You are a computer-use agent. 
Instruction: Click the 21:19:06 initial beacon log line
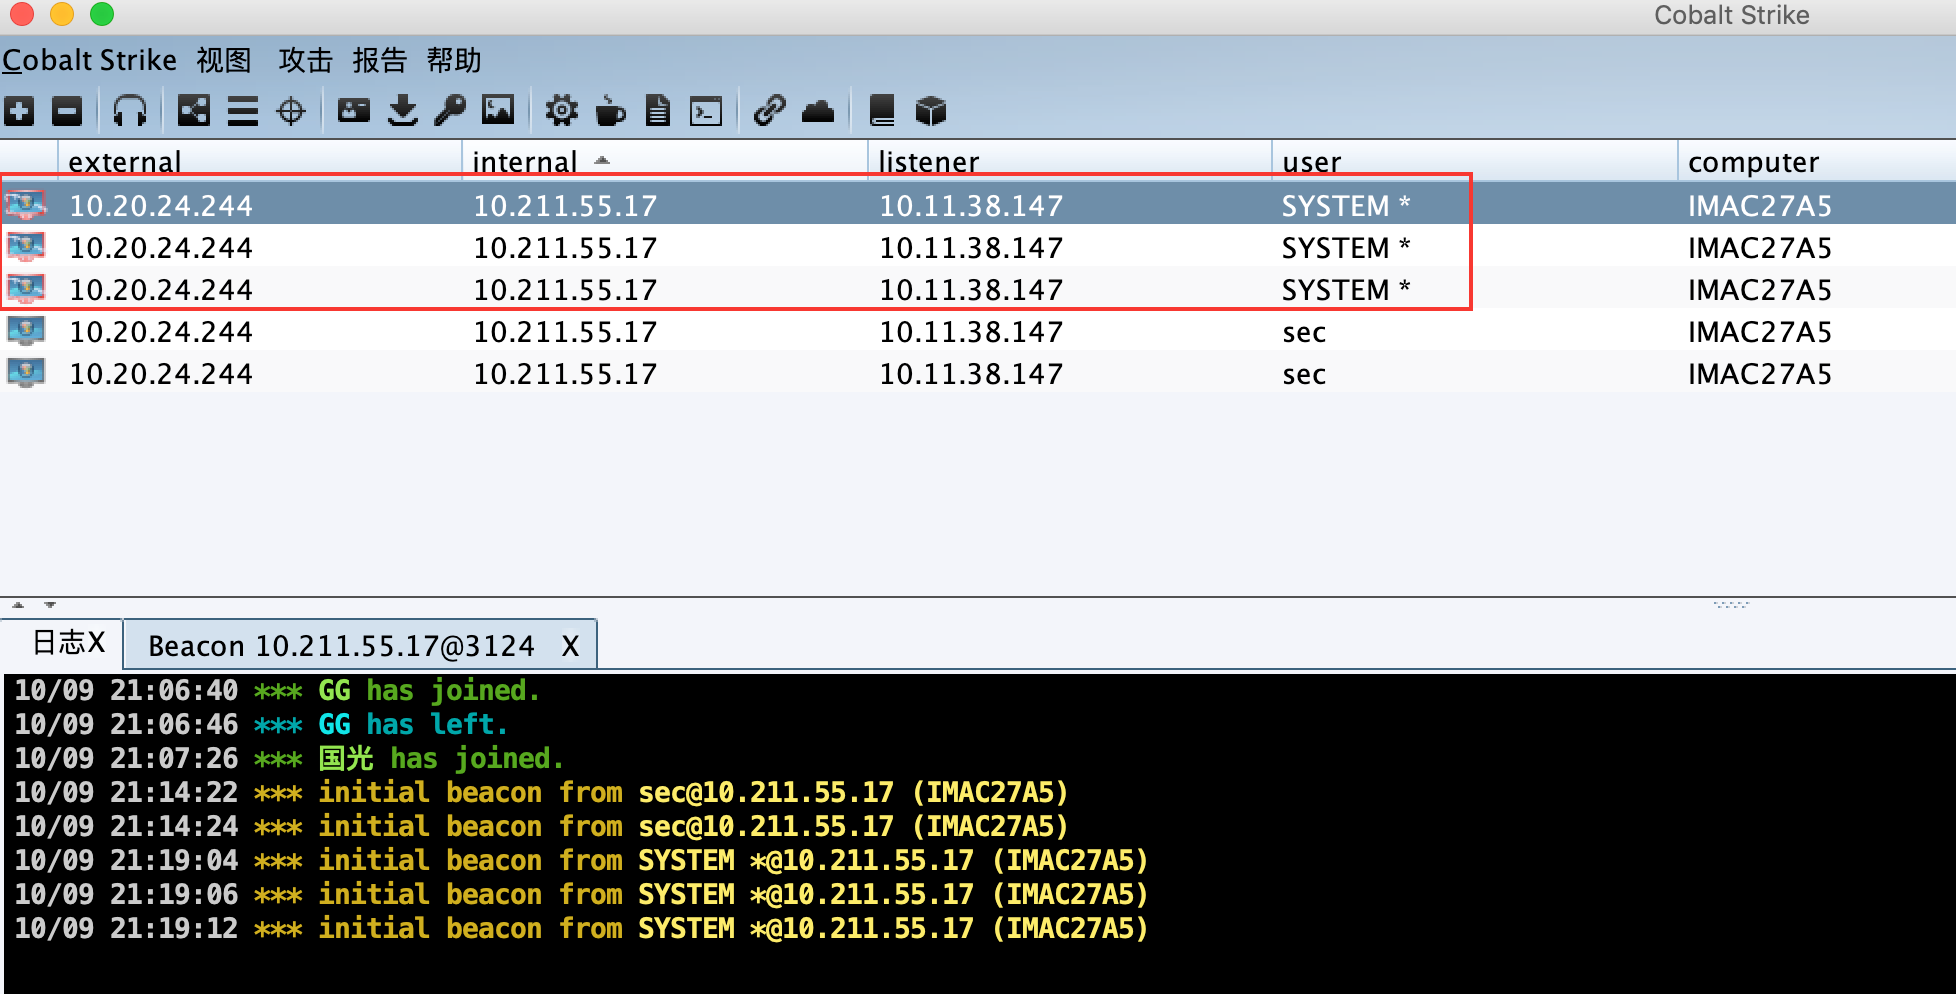(x=581, y=895)
